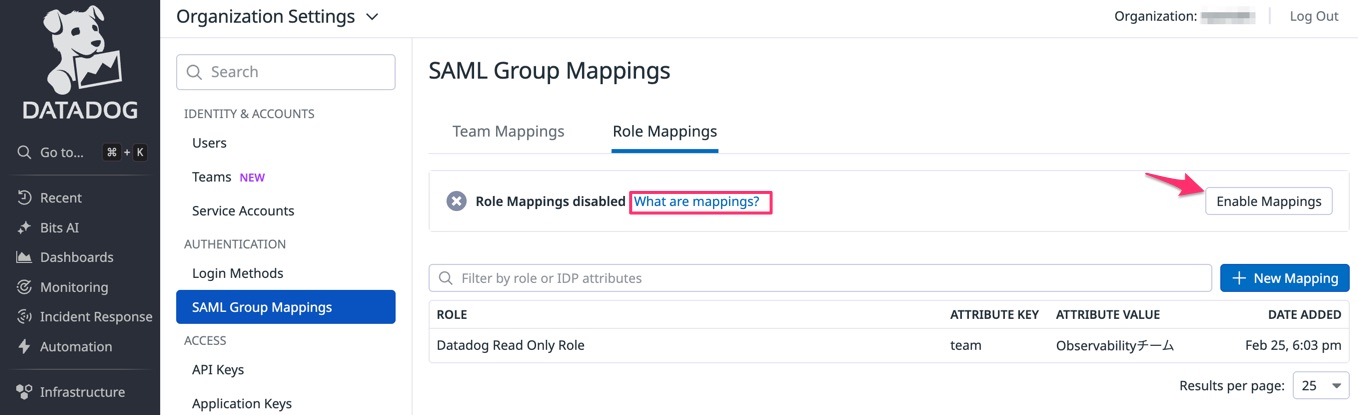
Task: Click the Dashboards chart icon
Action: click(25, 257)
